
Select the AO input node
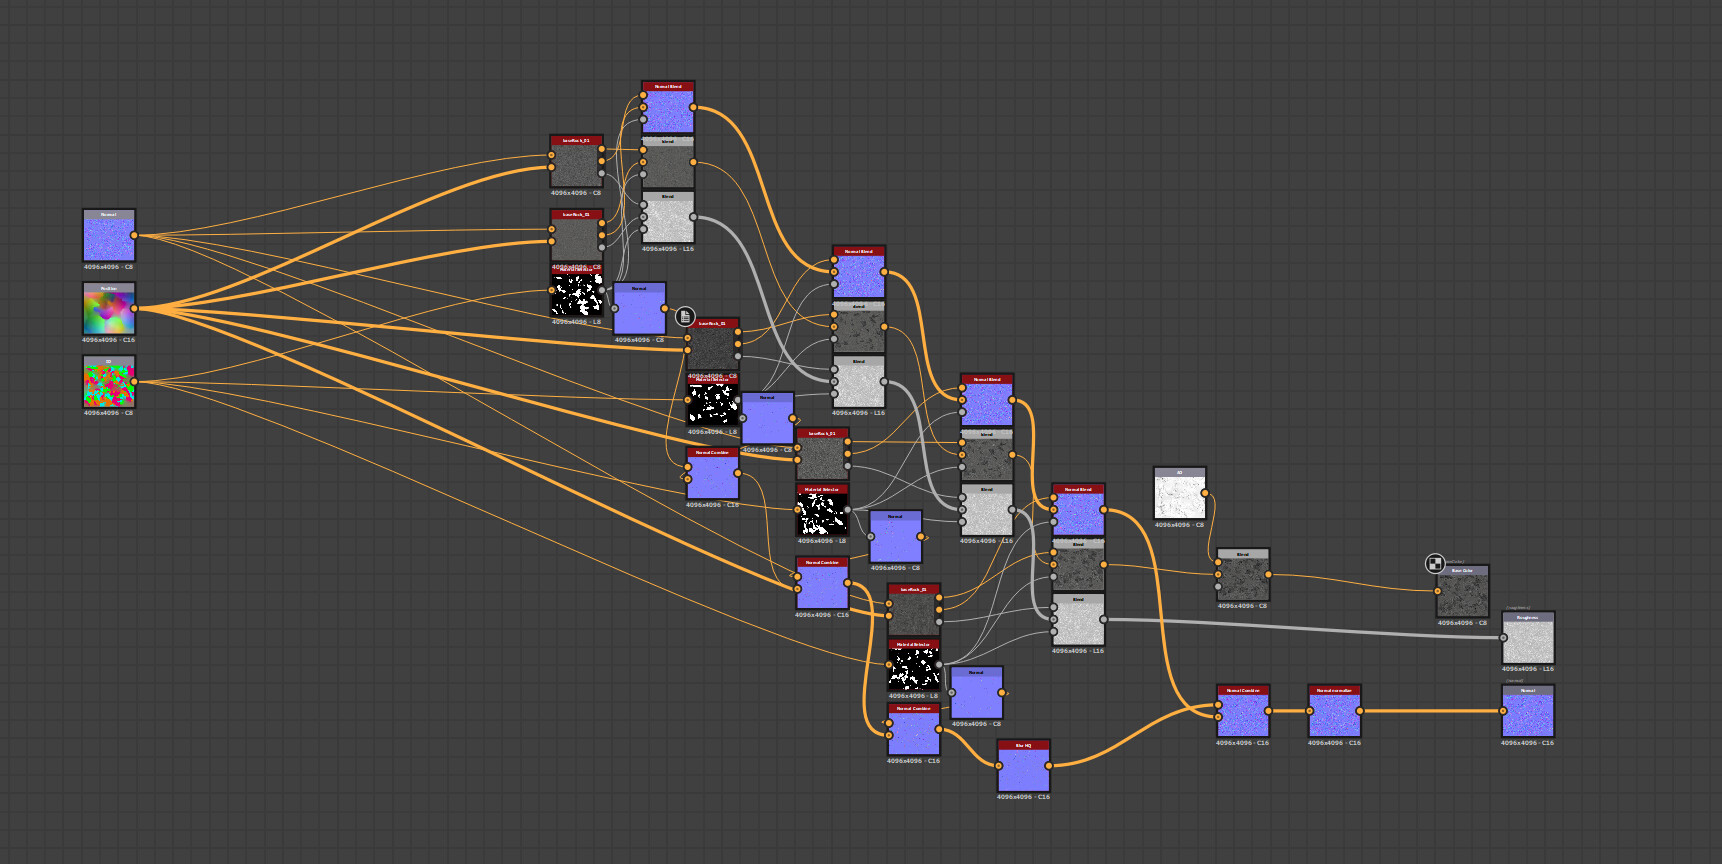pyautogui.click(x=1180, y=493)
